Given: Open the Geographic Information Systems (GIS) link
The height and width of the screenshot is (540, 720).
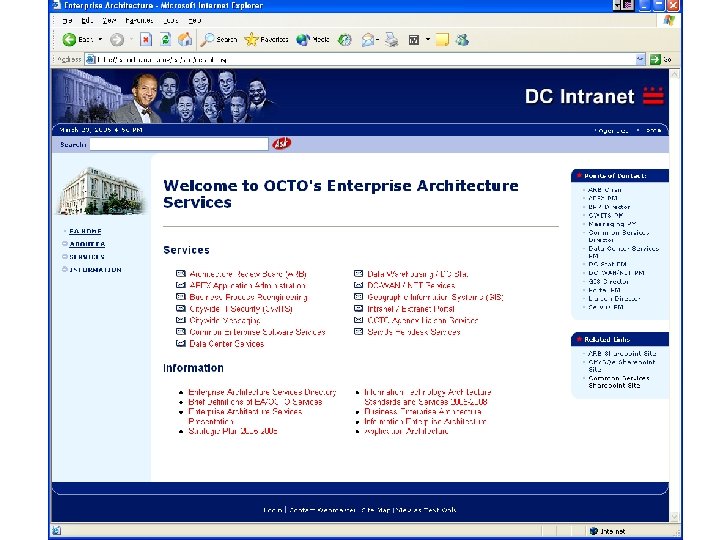Looking at the screenshot, I should tap(435, 297).
